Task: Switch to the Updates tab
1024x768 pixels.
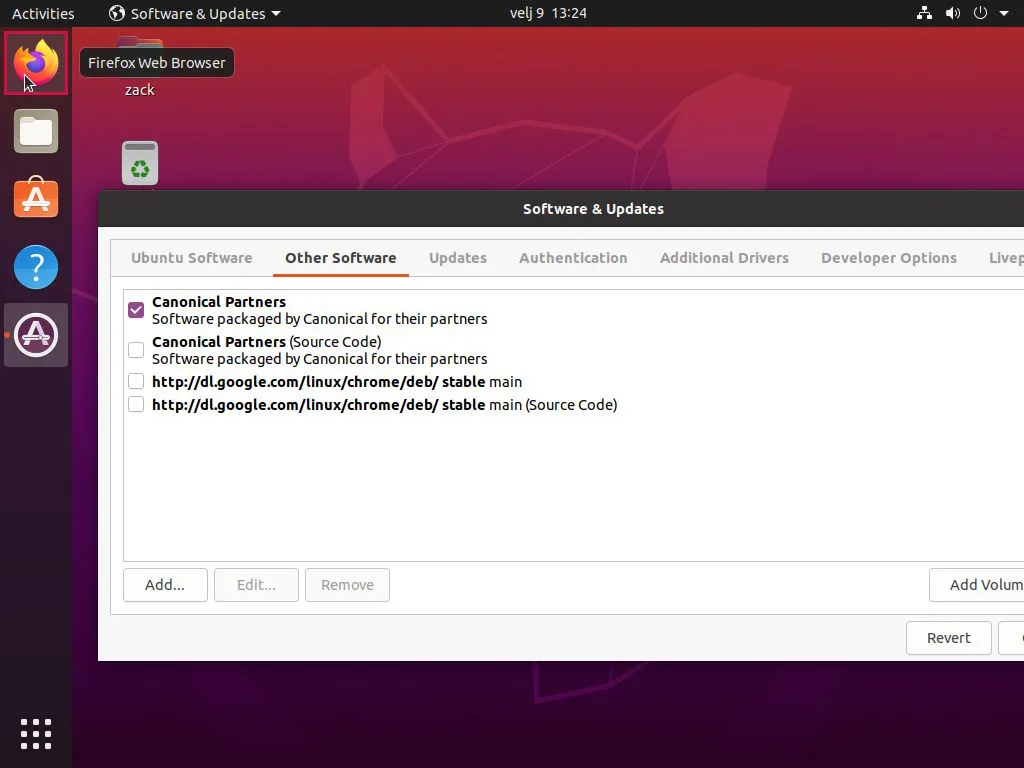Action: tap(458, 258)
